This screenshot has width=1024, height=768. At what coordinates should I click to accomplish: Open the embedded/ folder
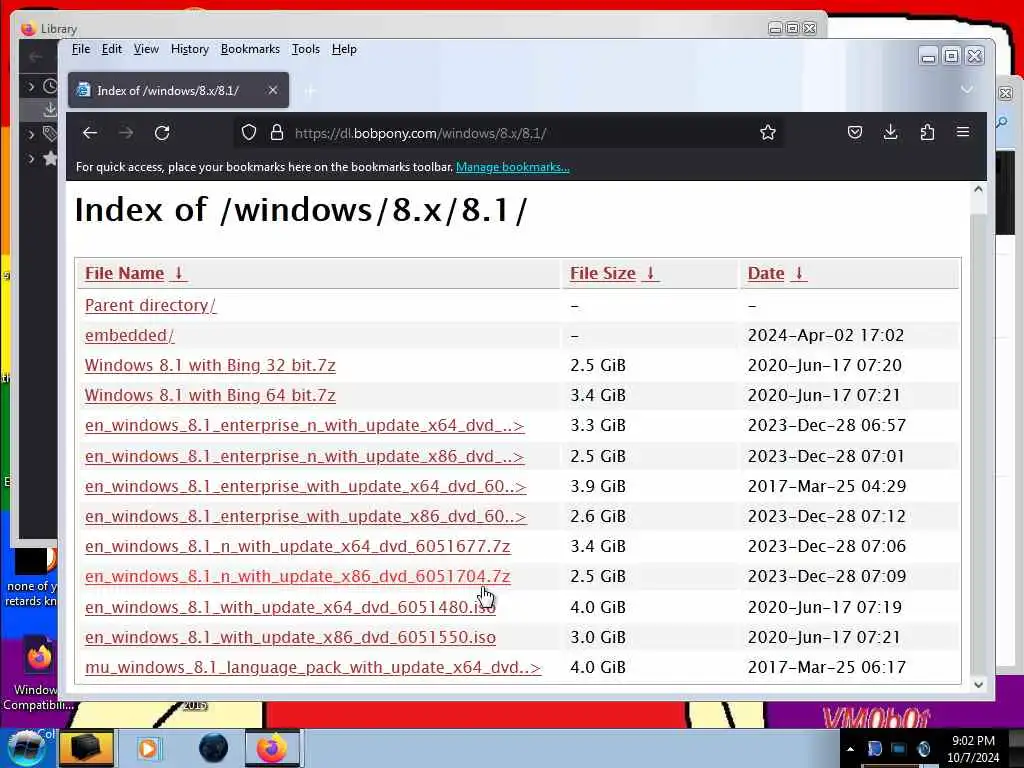pos(129,335)
